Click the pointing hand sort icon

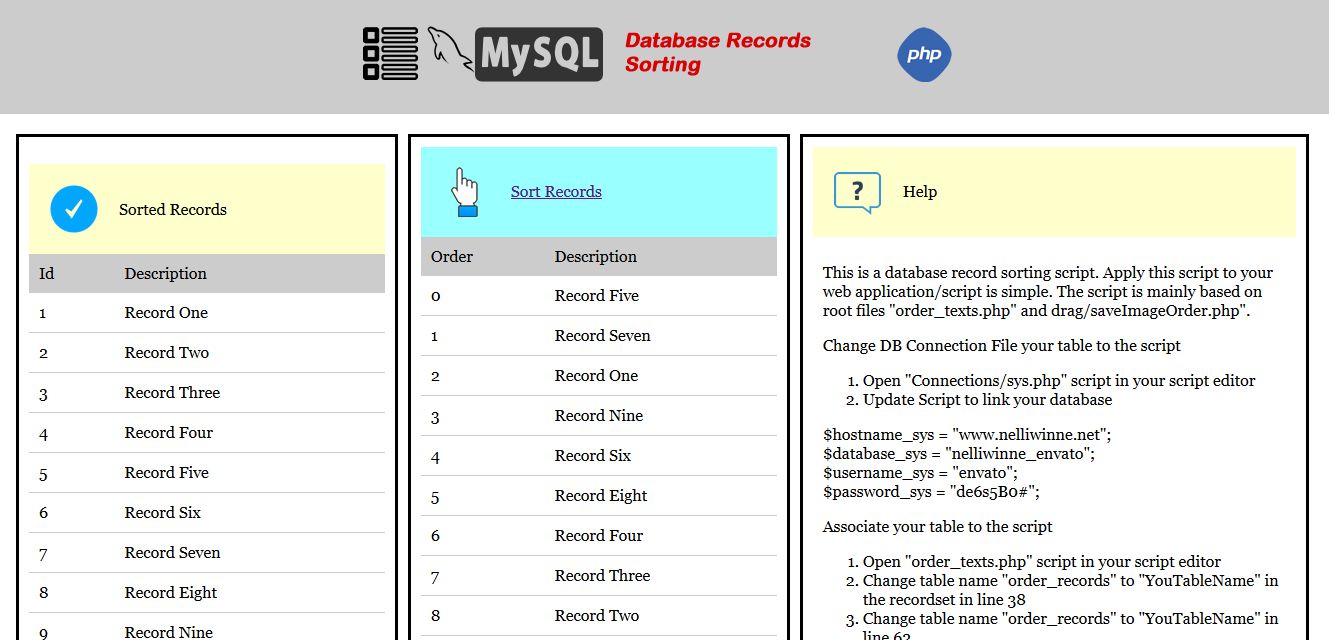[x=466, y=192]
